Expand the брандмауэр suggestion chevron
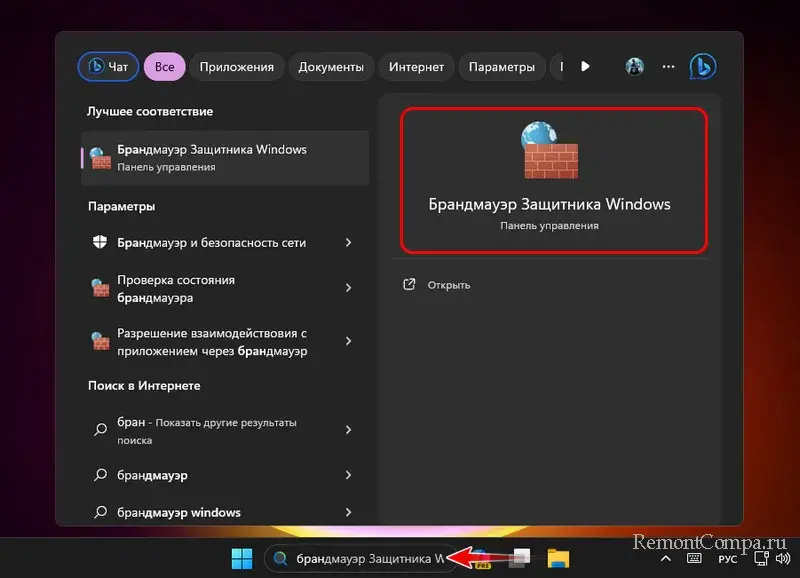The image size is (800, 578). click(348, 475)
